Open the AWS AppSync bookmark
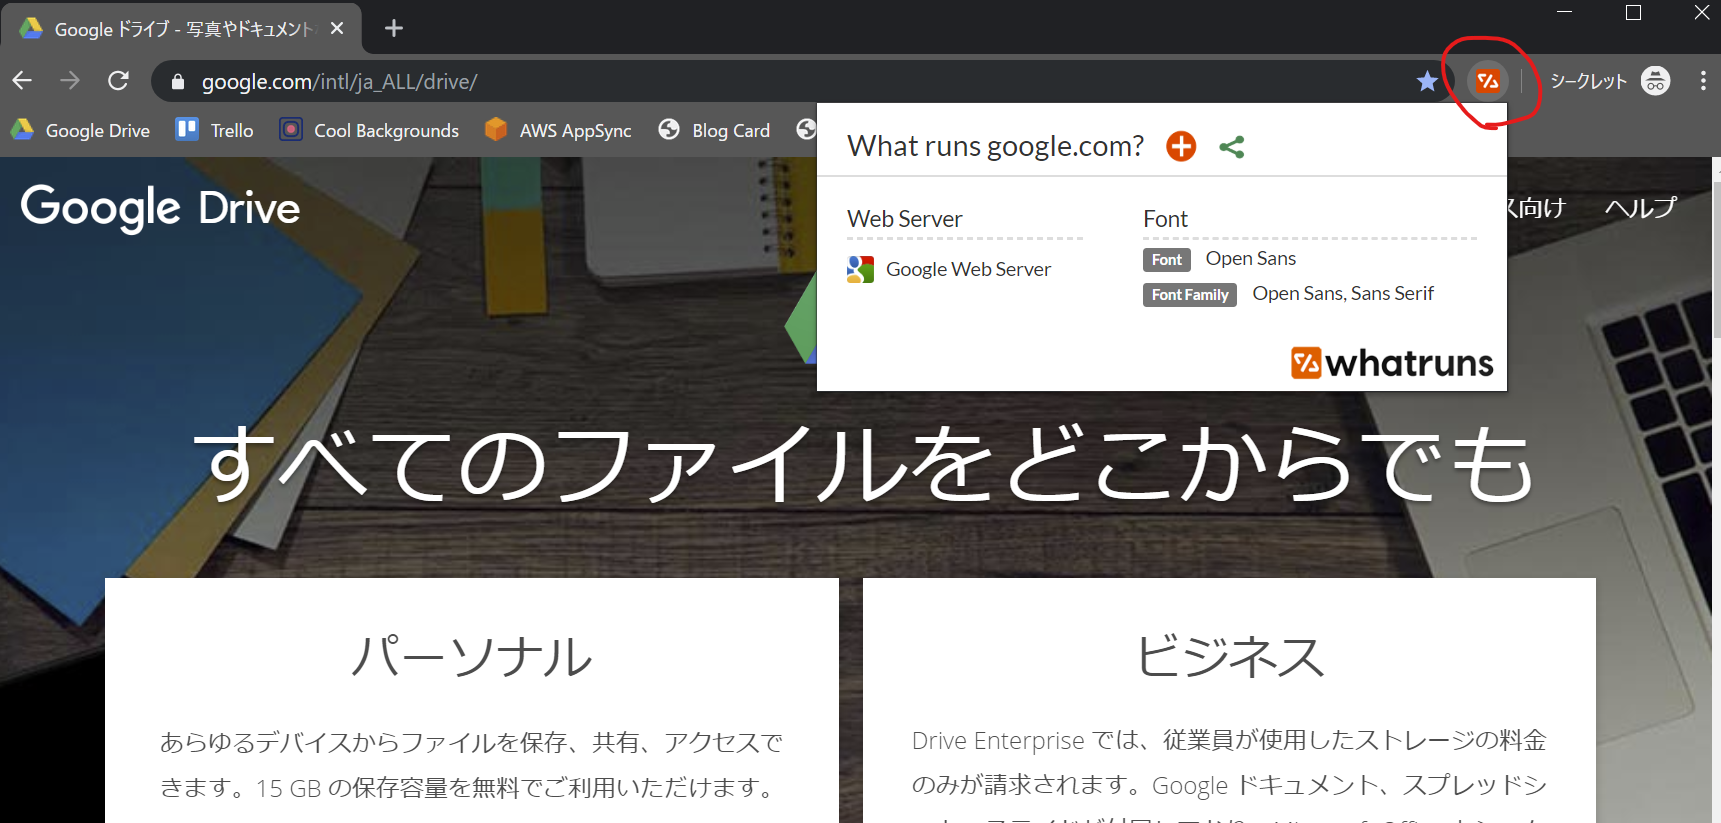Image resolution: width=1721 pixels, height=823 pixels. click(558, 130)
